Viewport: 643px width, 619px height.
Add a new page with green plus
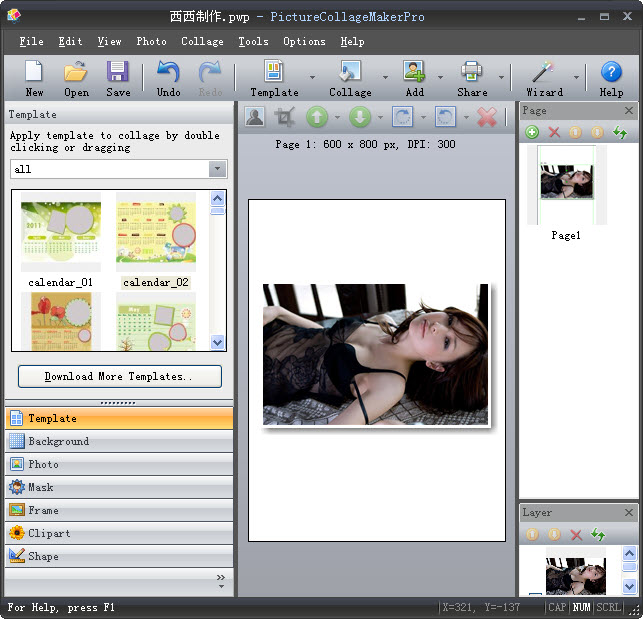point(532,132)
